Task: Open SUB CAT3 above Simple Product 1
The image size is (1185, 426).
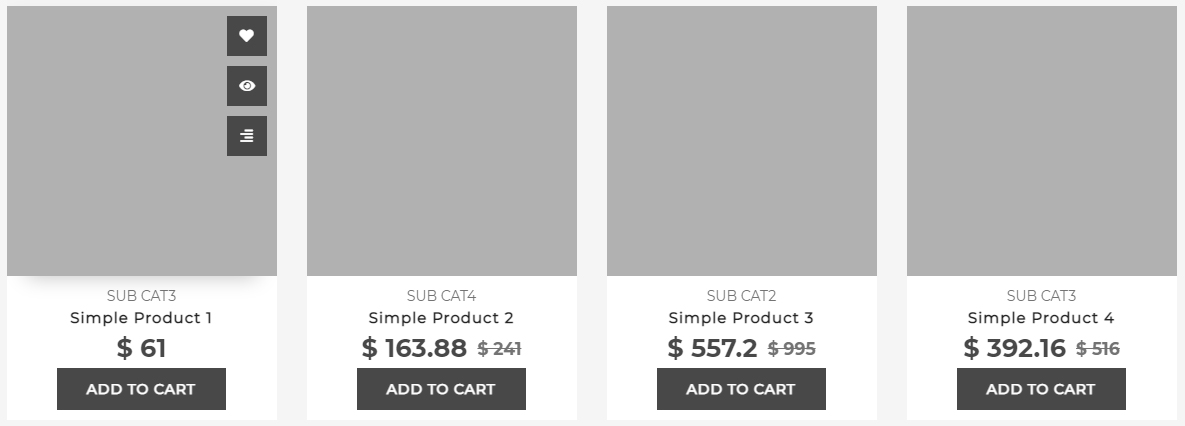Action: click(141, 296)
